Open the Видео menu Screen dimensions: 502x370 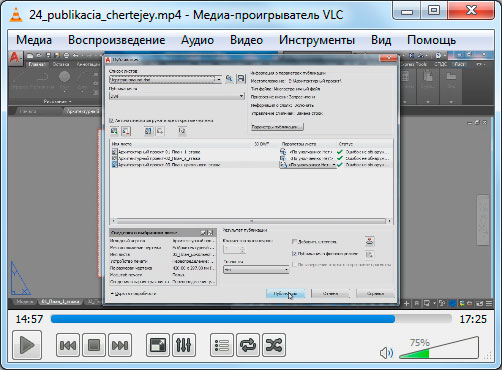pos(246,40)
